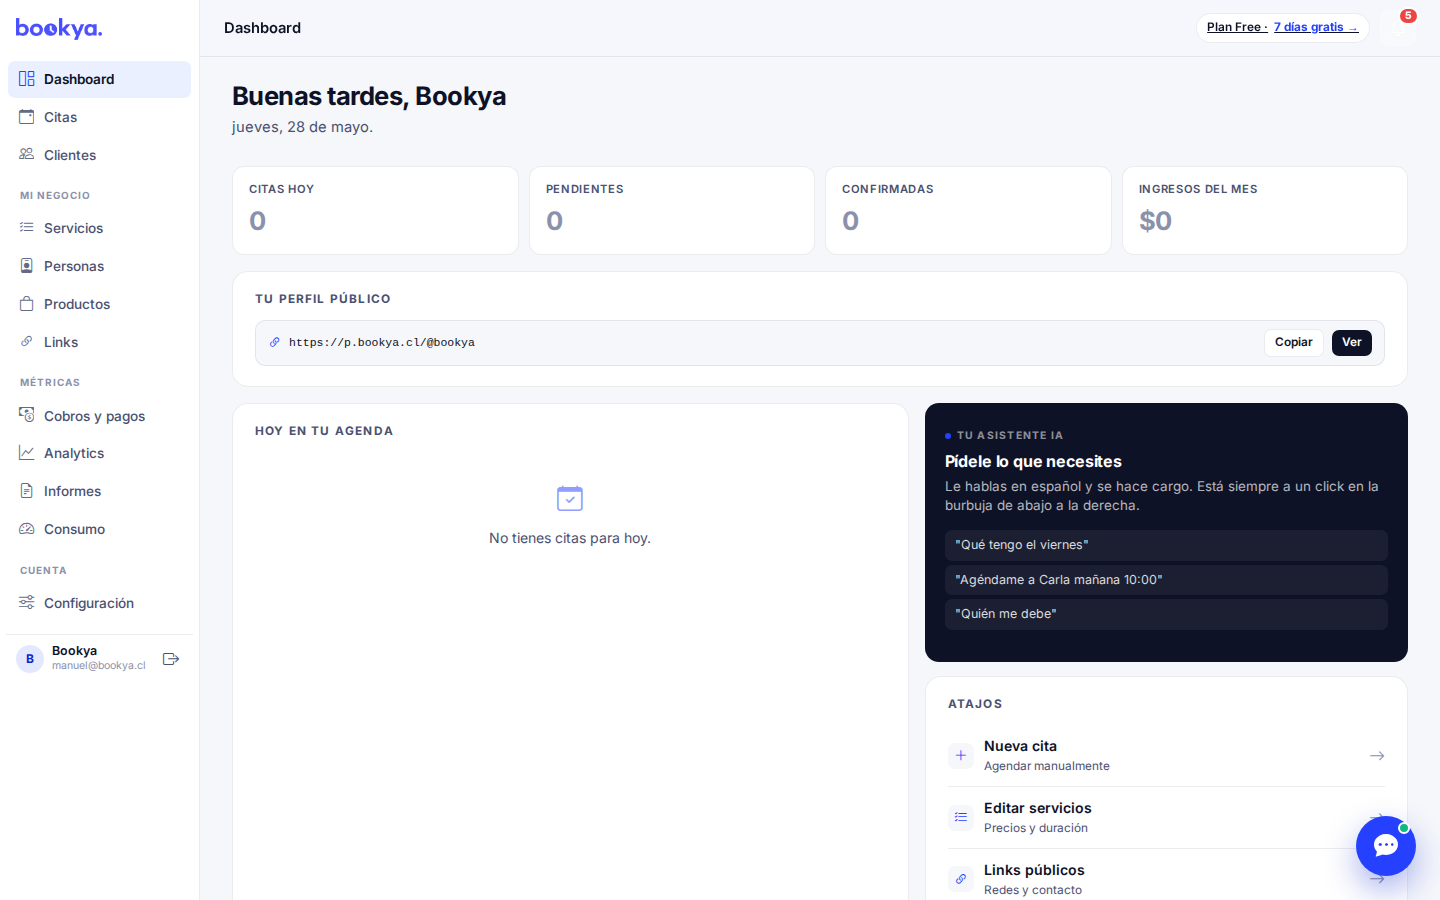Image resolution: width=1440 pixels, height=900 pixels.
Task: Open Clientes via its people icon
Action: [27, 155]
